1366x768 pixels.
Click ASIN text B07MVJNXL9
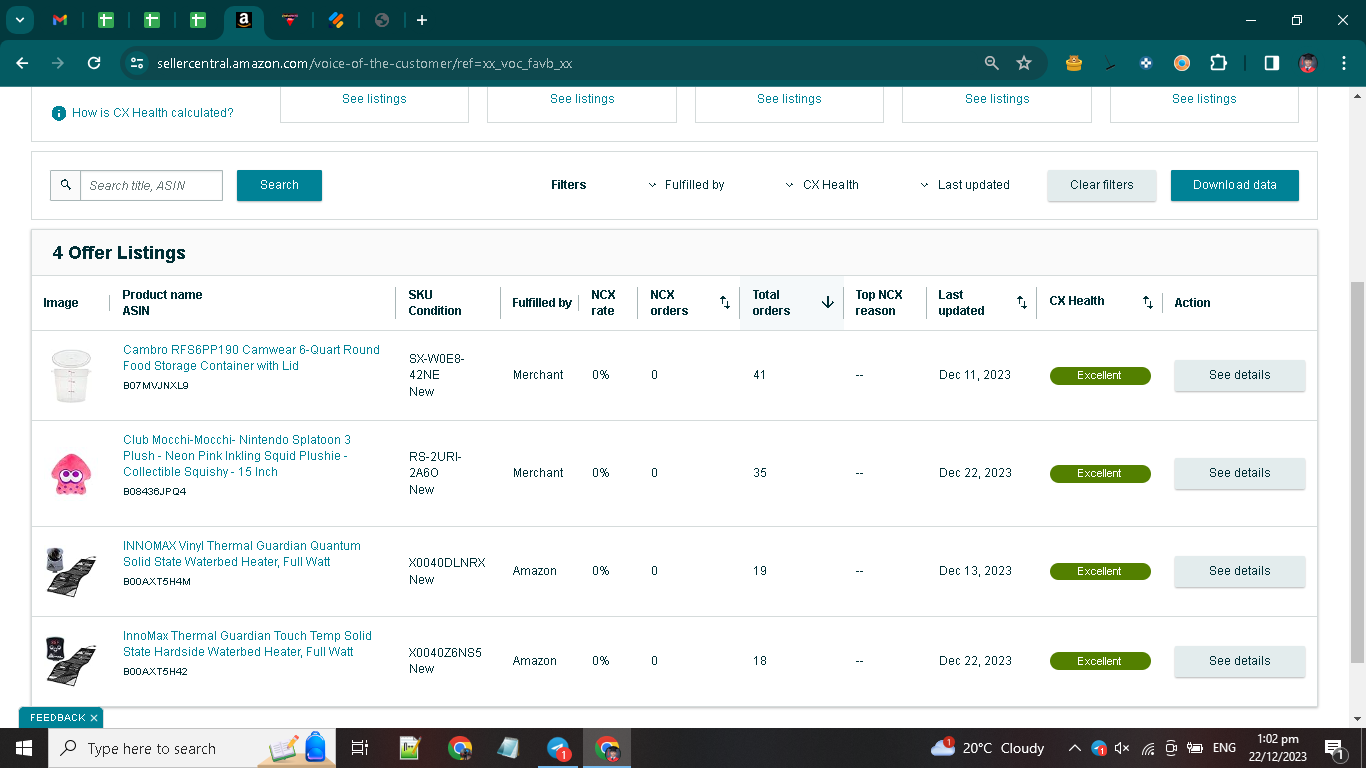tap(155, 386)
